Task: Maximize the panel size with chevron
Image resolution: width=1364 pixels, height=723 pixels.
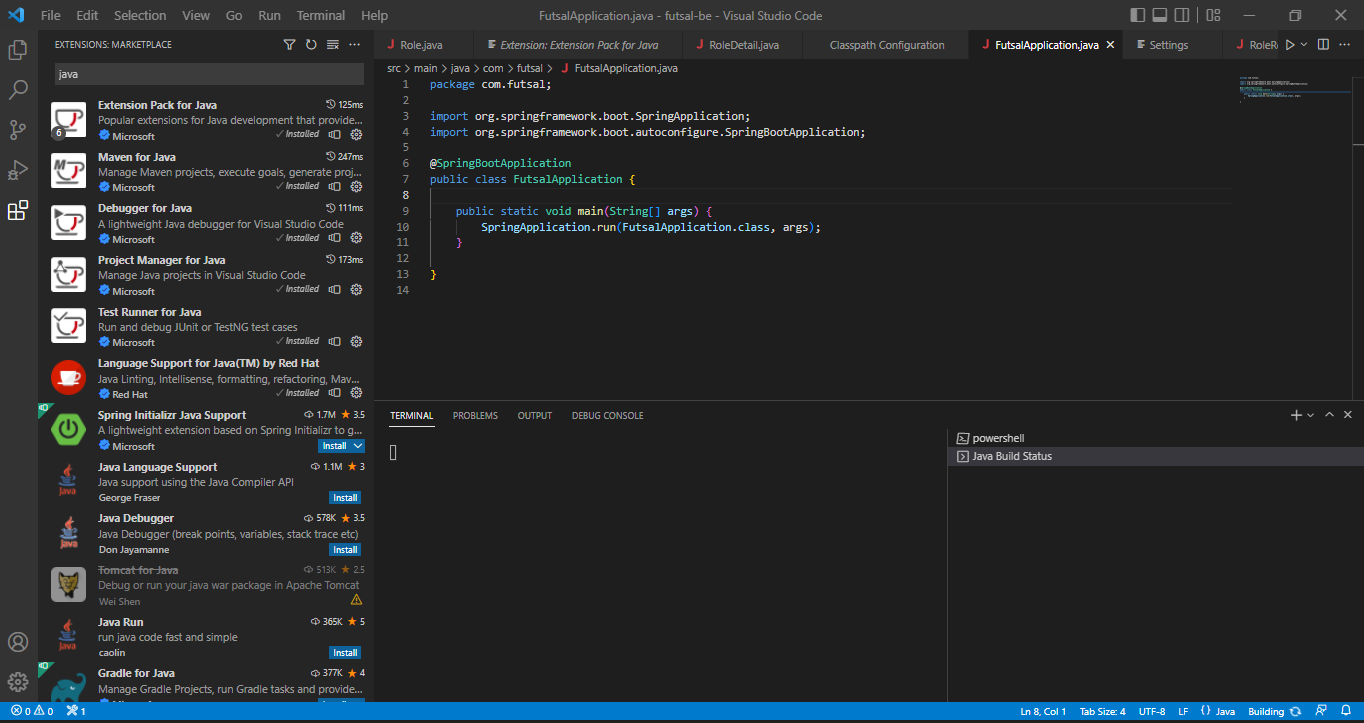Action: 1329,415
